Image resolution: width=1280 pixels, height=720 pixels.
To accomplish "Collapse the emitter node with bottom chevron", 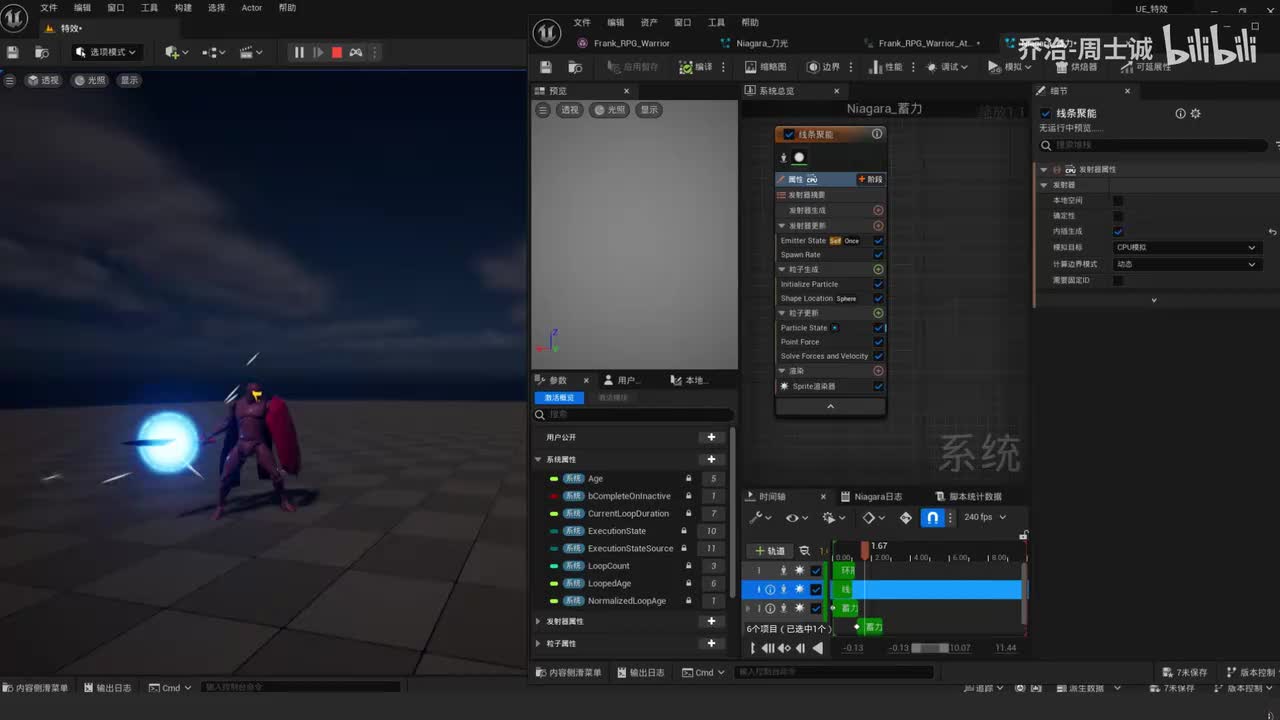I will point(830,407).
